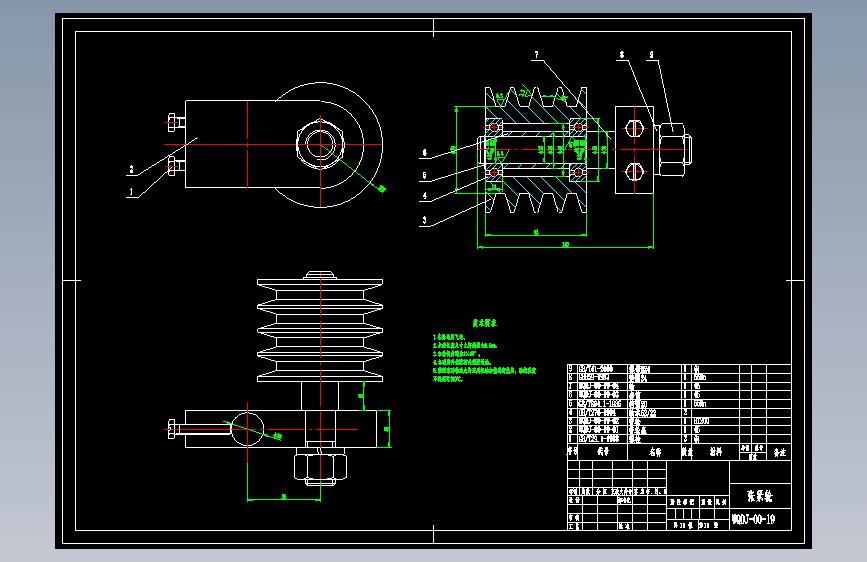Select the 备注 column header
The height and width of the screenshot is (562, 867).
(x=780, y=452)
